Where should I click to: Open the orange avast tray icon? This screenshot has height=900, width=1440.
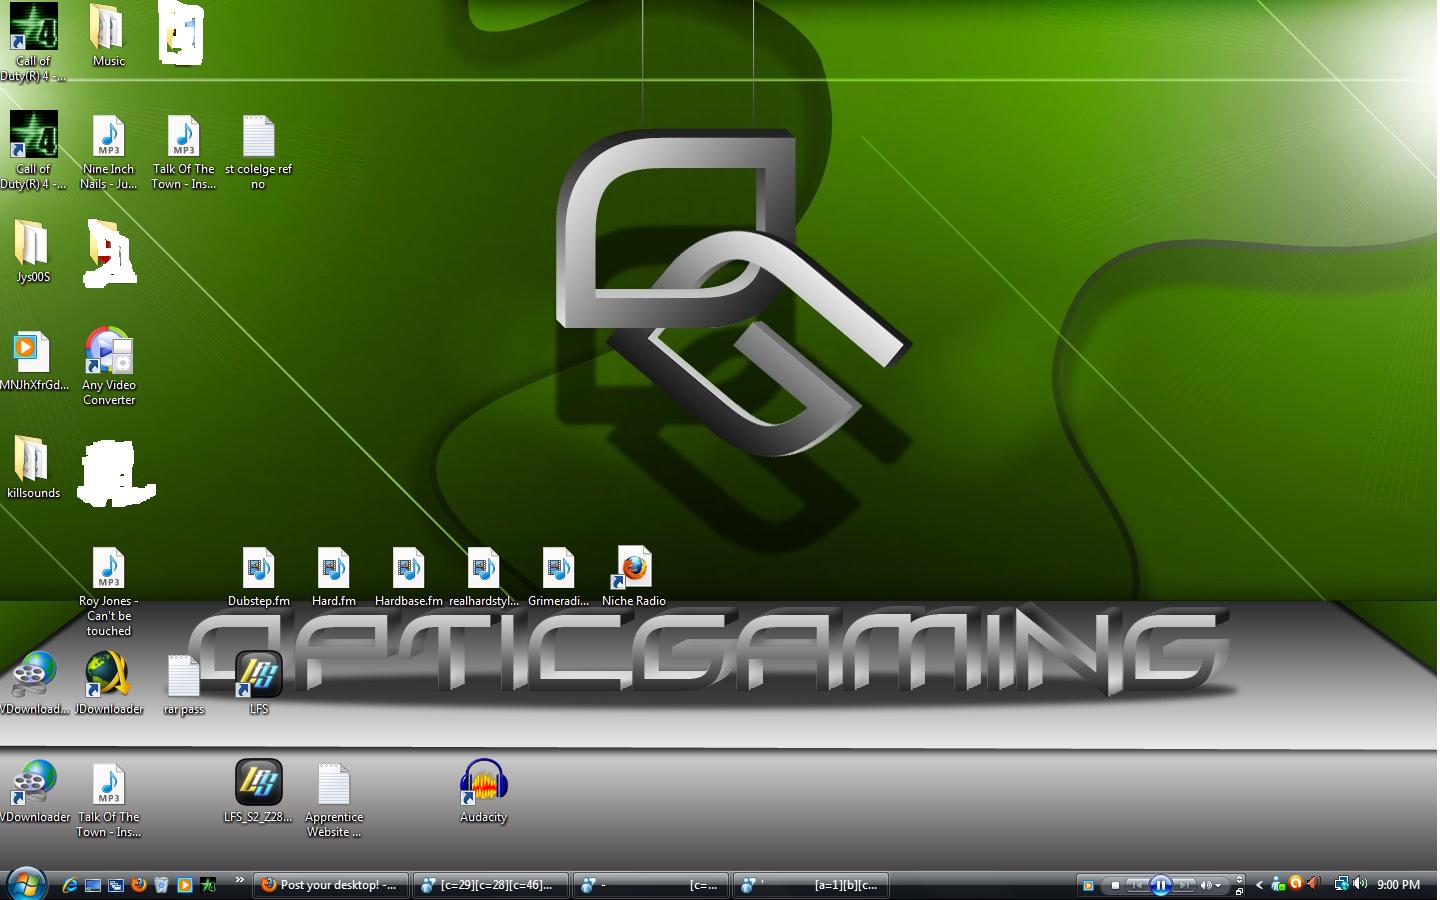point(1297,883)
